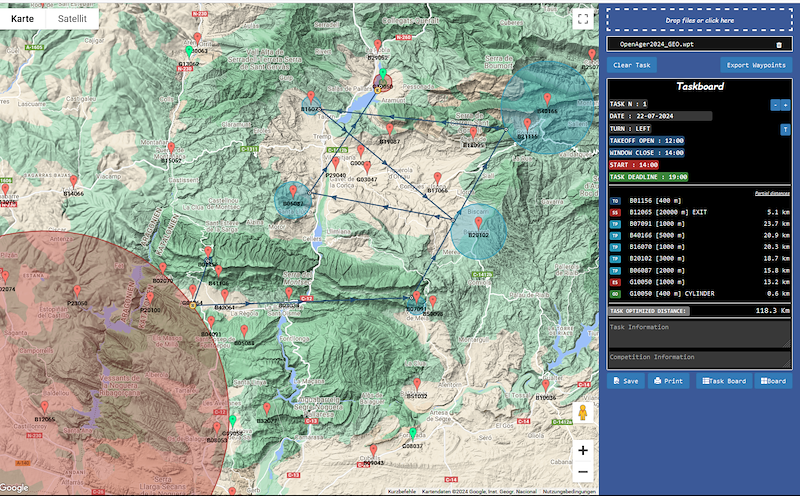
Task: Click the red START 14:00 label
Action: pyautogui.click(x=634, y=165)
